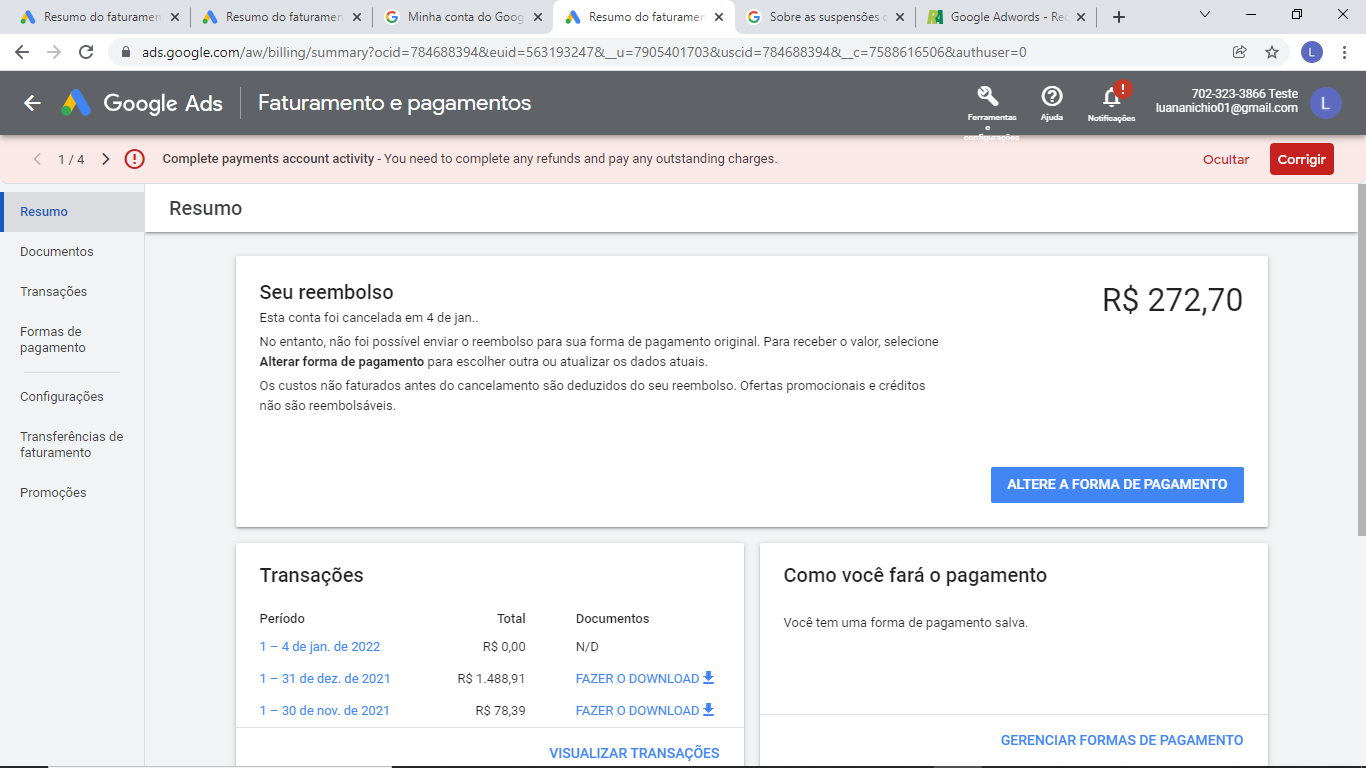Click the R$ 1.488,91 total value
Screen dimensions: 1366x768
(491, 679)
